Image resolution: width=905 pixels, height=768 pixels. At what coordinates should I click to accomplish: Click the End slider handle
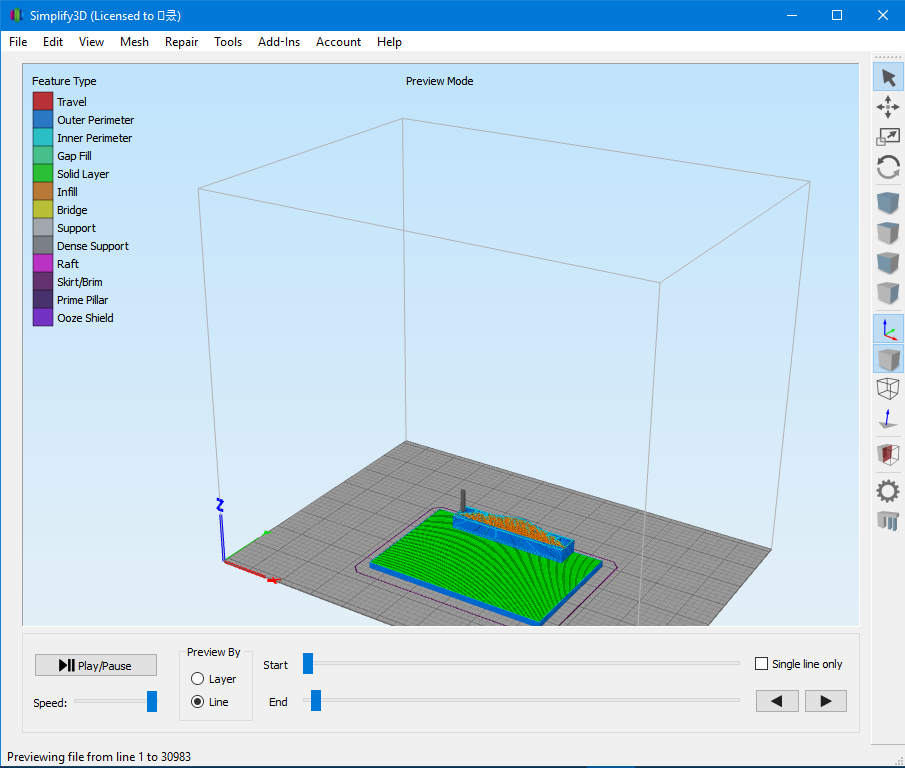316,700
